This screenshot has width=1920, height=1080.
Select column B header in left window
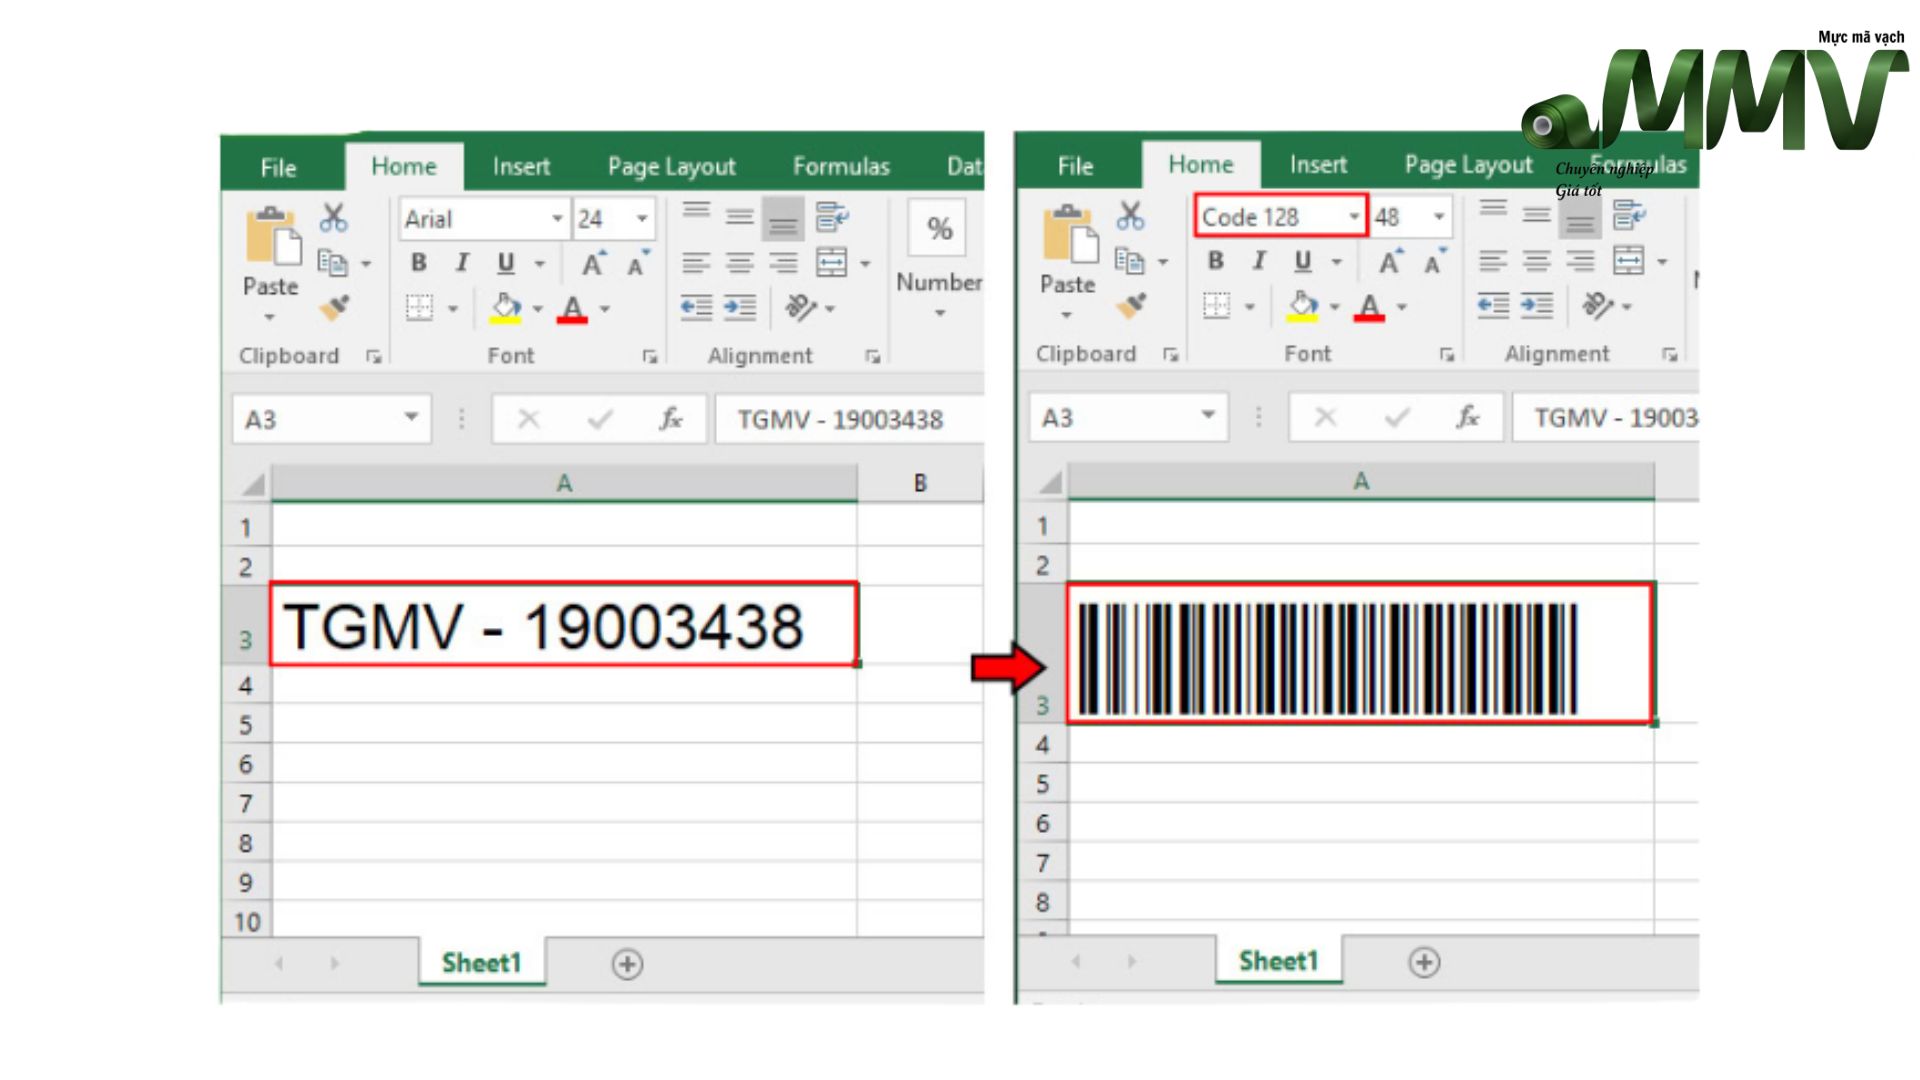[x=920, y=483]
